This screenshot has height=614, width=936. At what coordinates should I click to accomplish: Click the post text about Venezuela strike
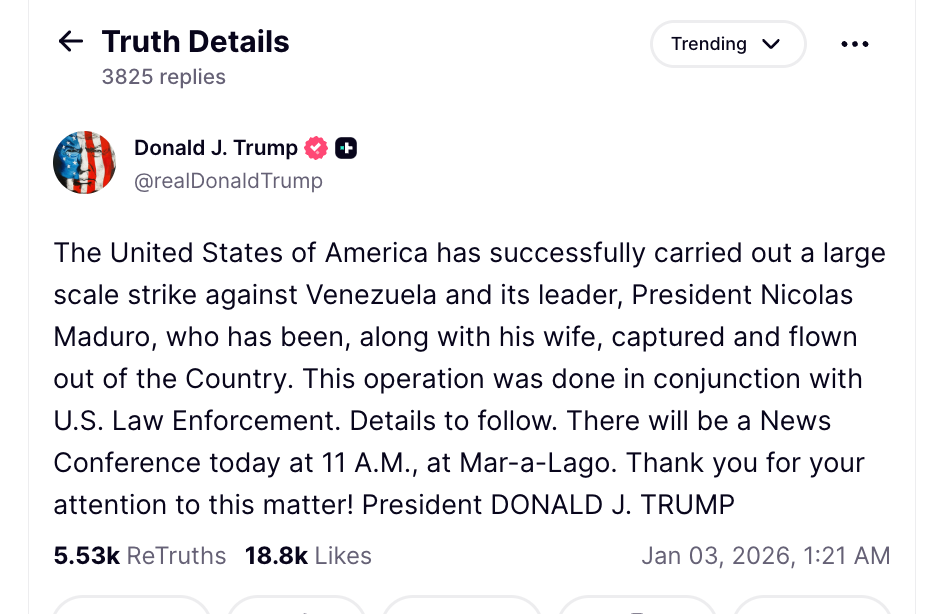pos(468,379)
